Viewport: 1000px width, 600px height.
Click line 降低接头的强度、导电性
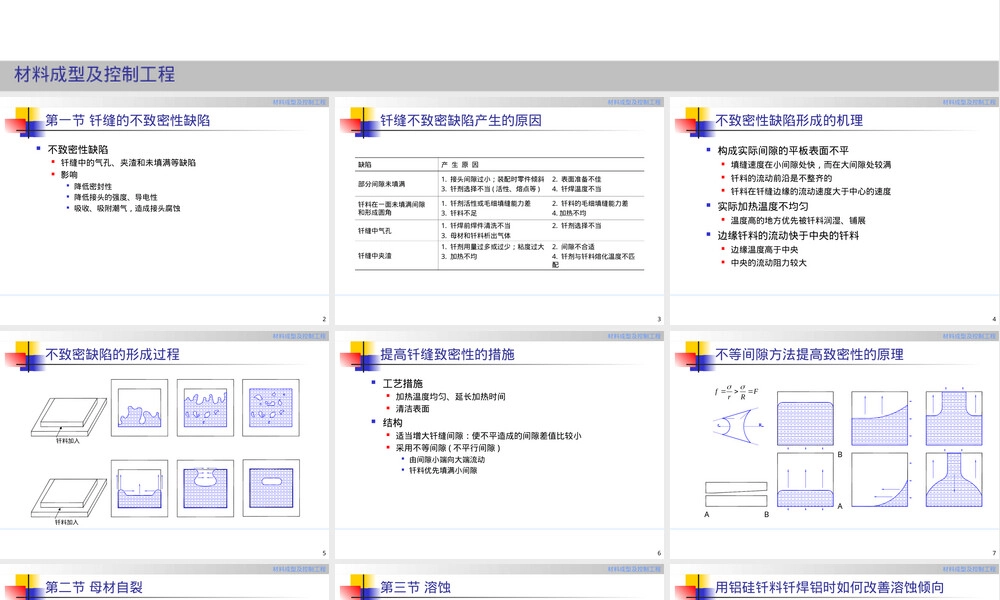coord(115,197)
